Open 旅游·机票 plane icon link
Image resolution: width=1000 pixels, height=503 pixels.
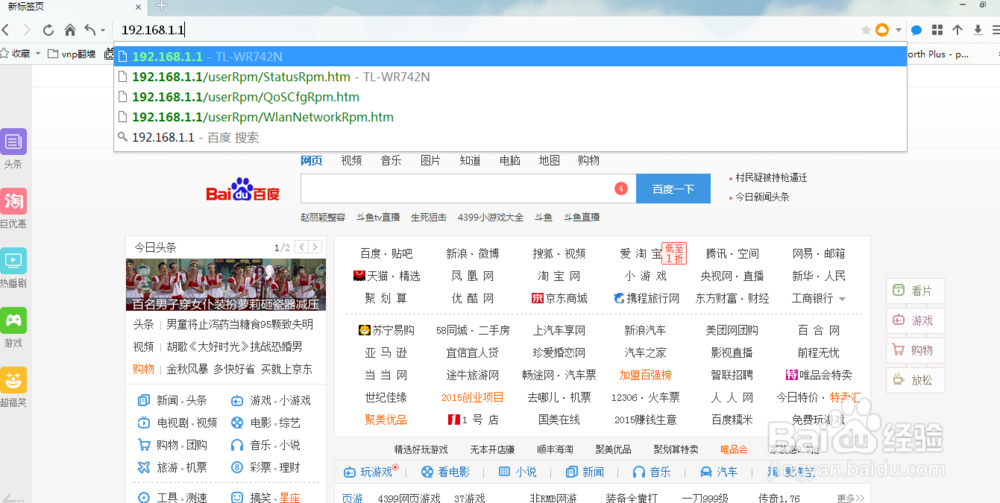click(x=173, y=467)
